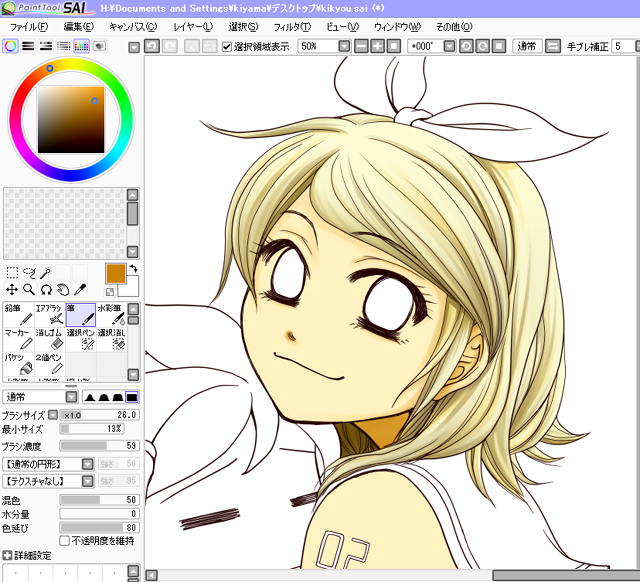Select the バケツ bucket fill tool
The height and width of the screenshot is (582, 640).
pyautogui.click(x=19, y=364)
